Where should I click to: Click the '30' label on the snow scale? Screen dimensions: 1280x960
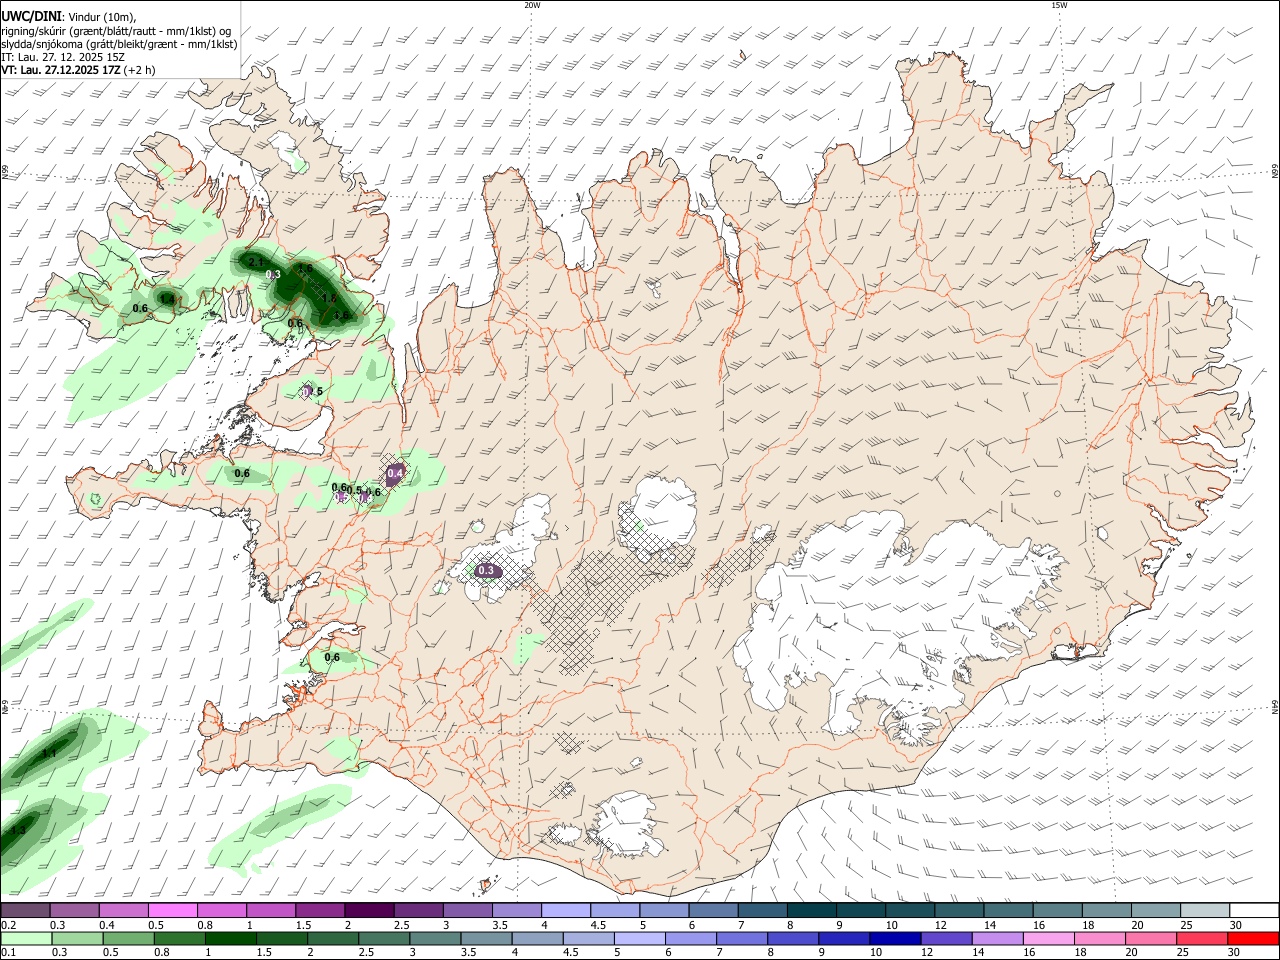tap(1234, 925)
